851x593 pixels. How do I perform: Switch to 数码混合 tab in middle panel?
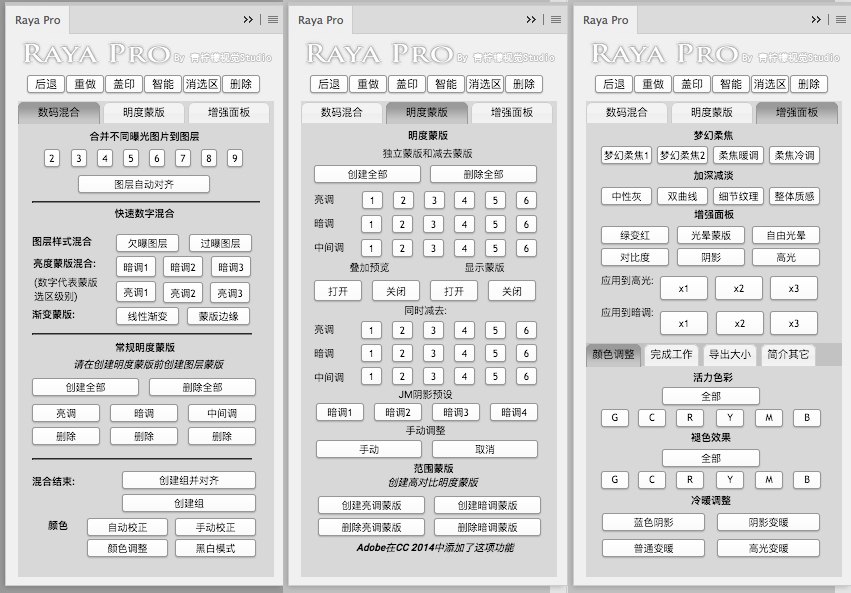pyautogui.click(x=341, y=112)
